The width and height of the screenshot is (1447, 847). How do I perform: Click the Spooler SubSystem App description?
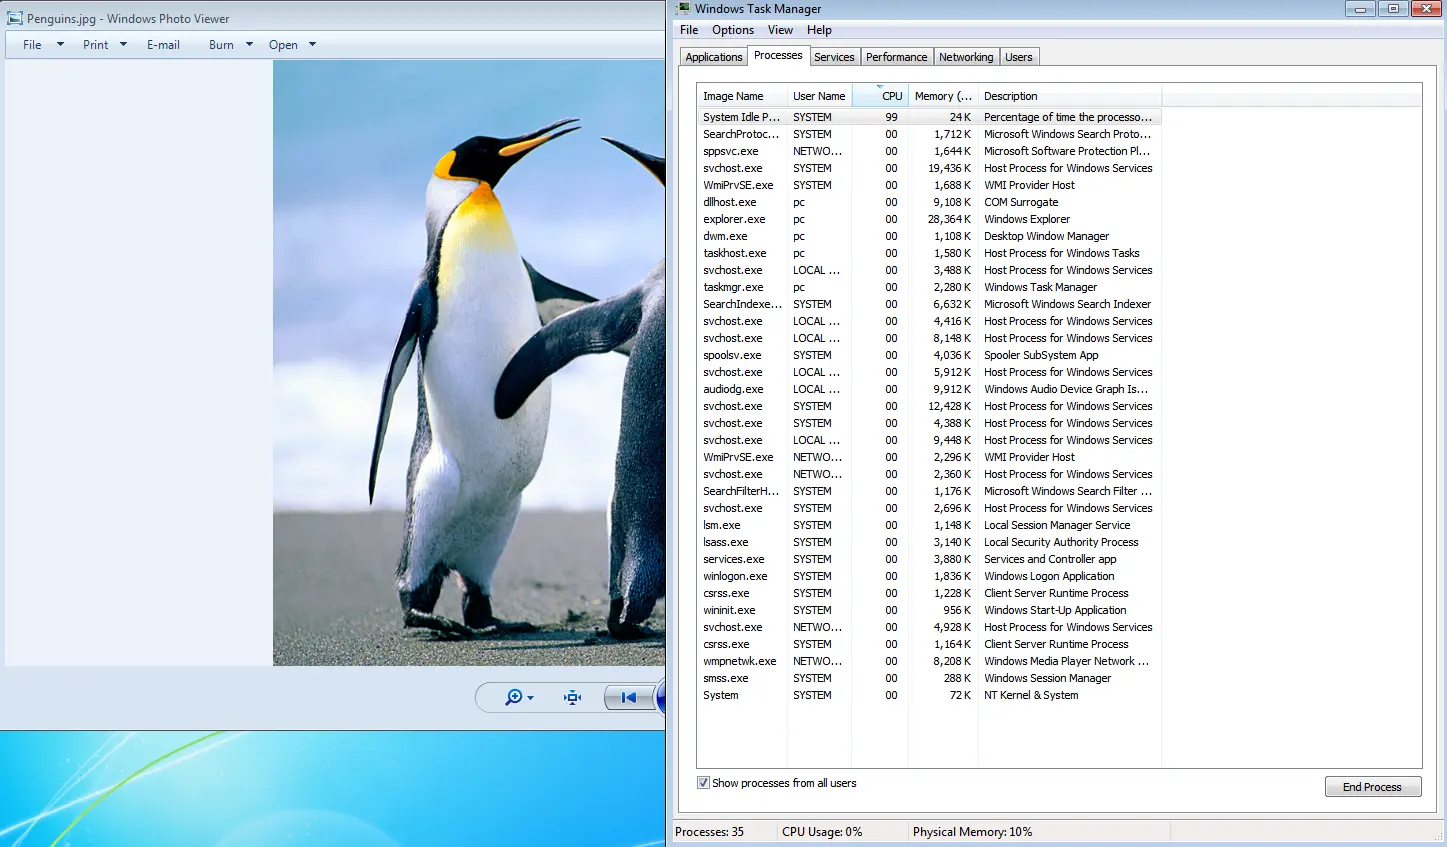(1041, 355)
